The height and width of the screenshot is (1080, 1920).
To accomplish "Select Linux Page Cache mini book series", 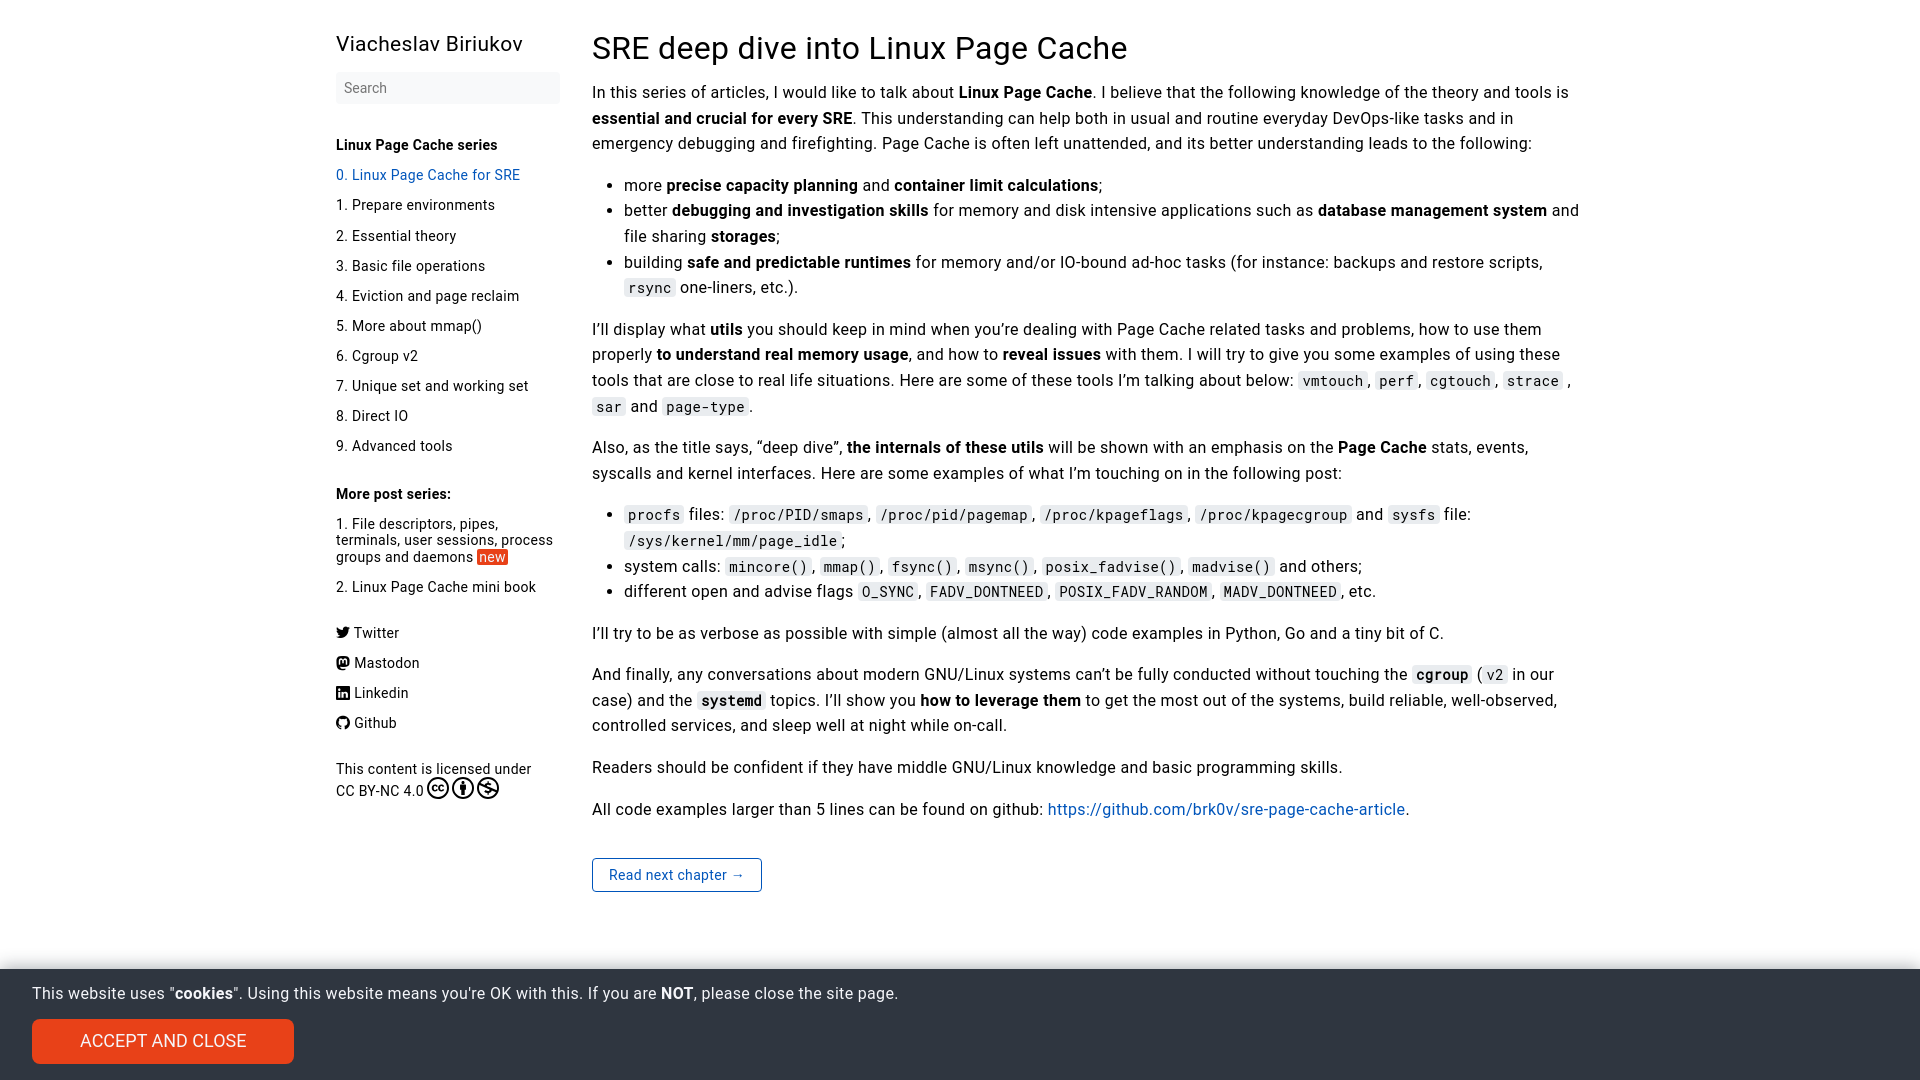I will [435, 588].
